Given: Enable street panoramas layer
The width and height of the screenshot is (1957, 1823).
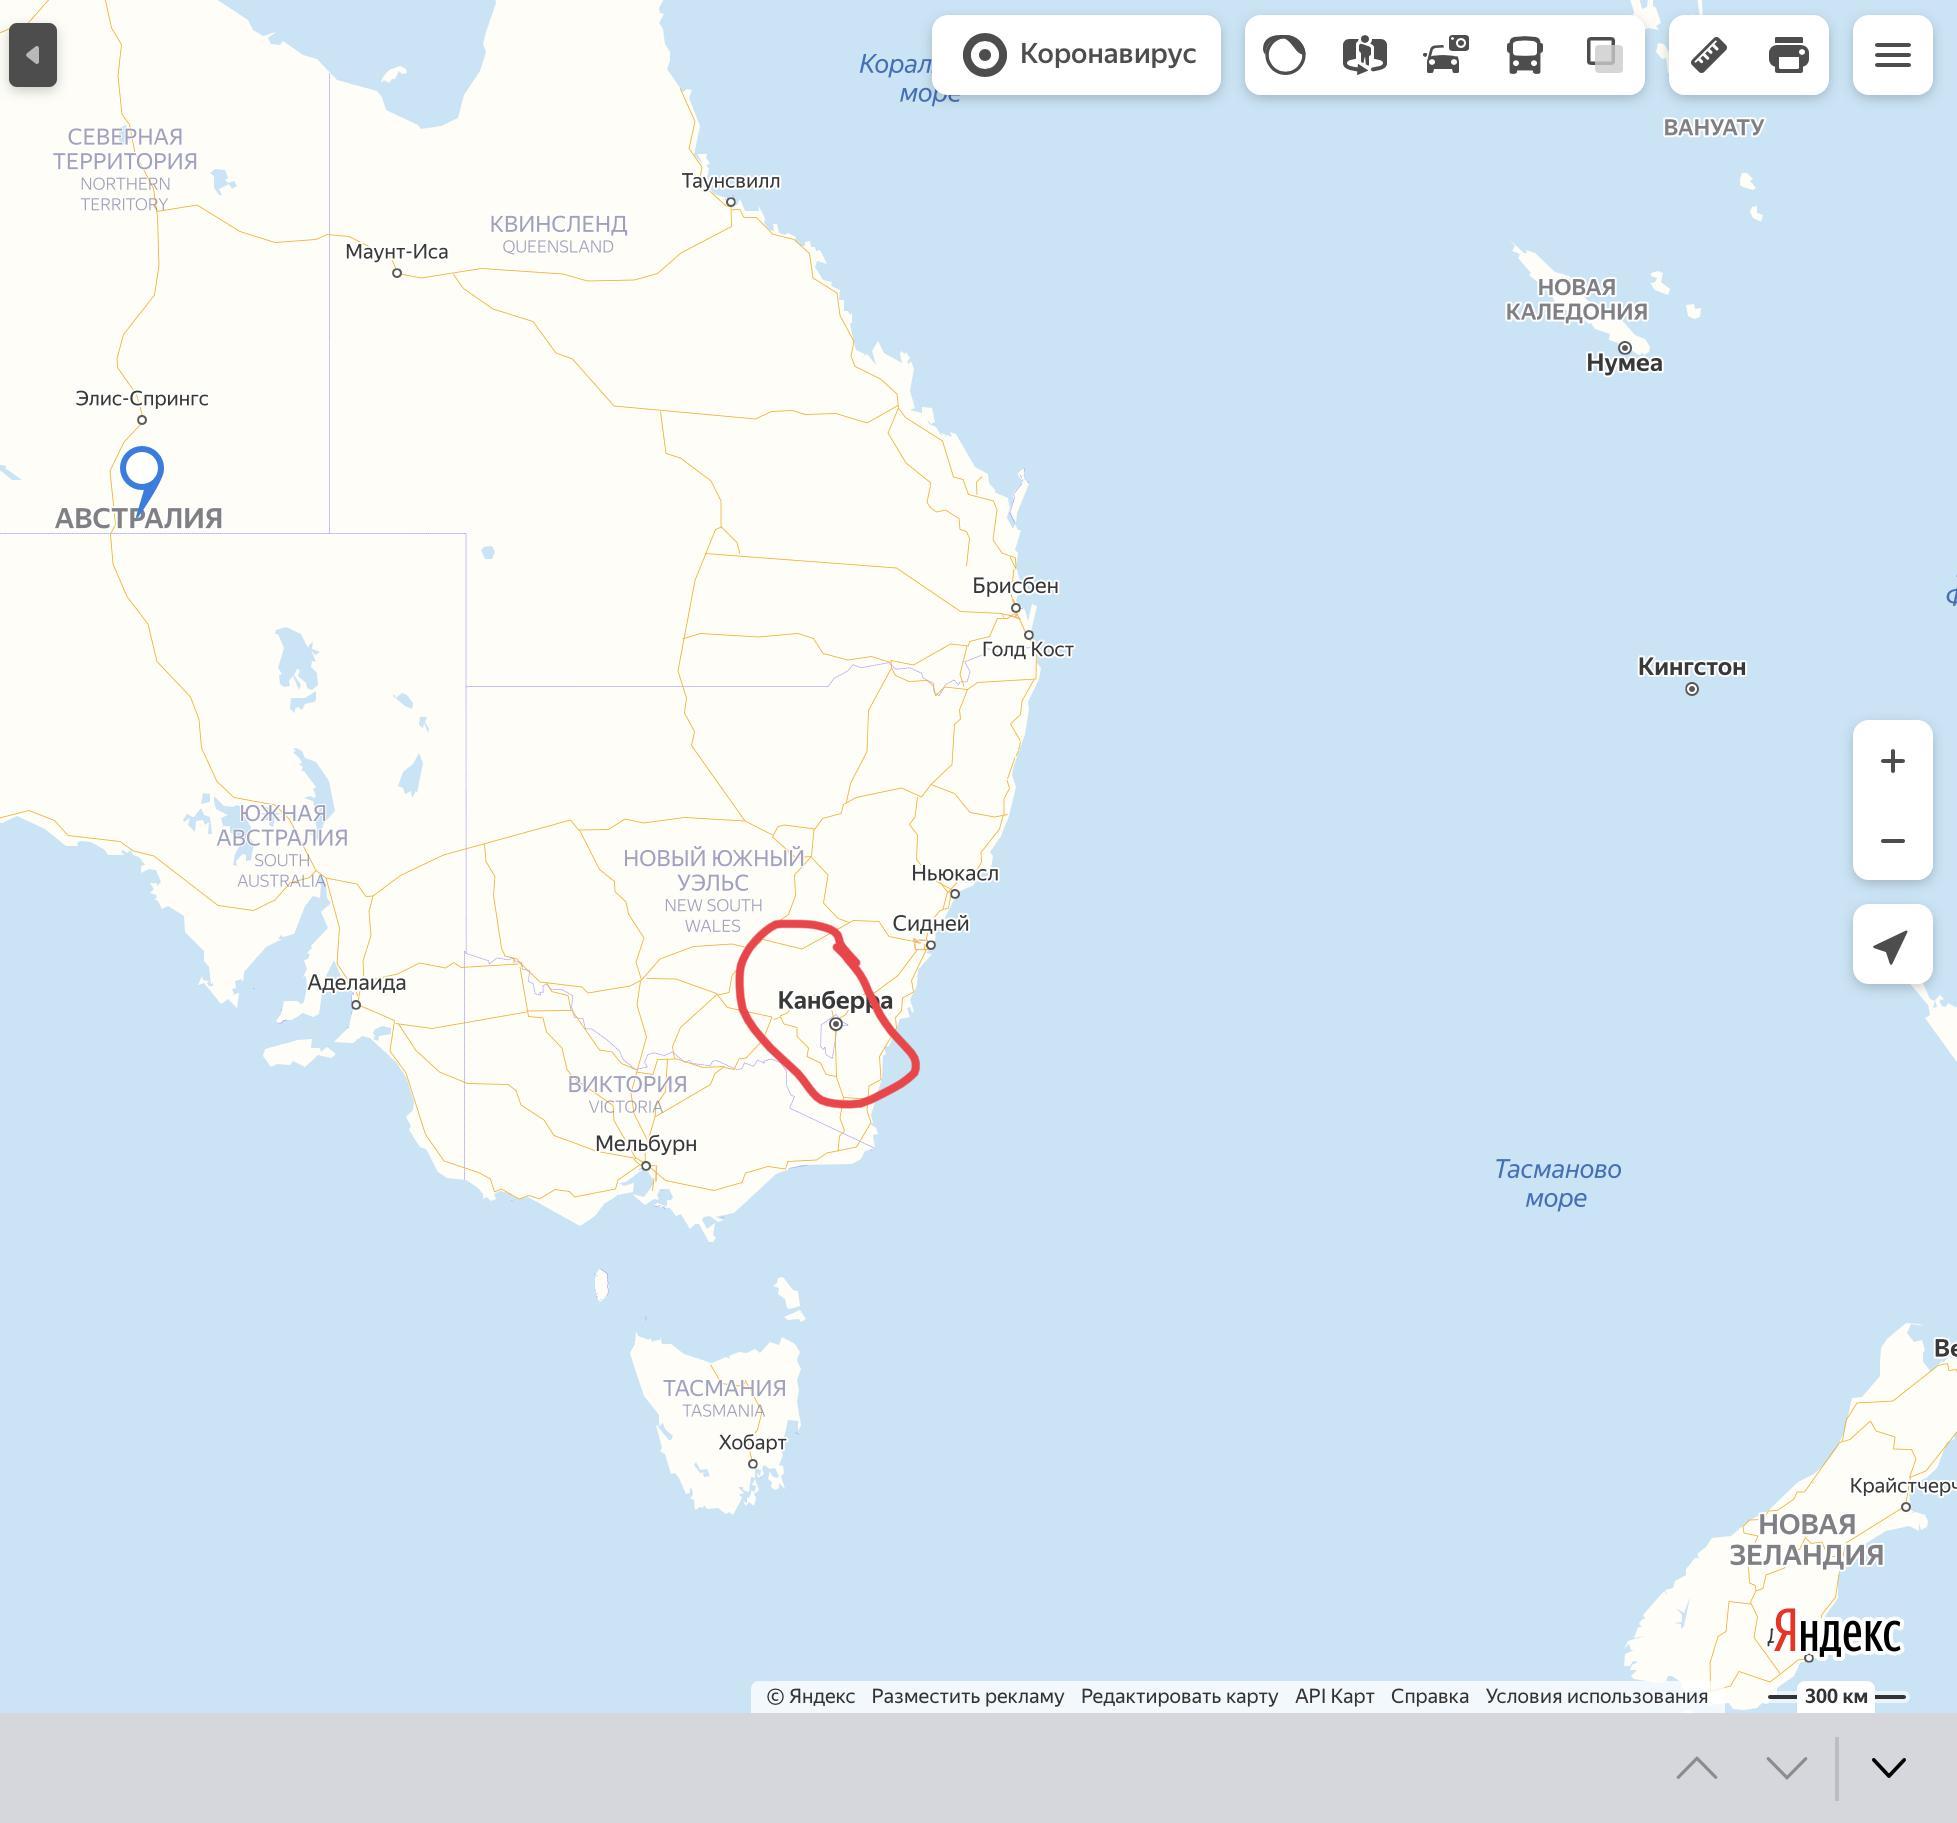Looking at the screenshot, I should 1364,55.
